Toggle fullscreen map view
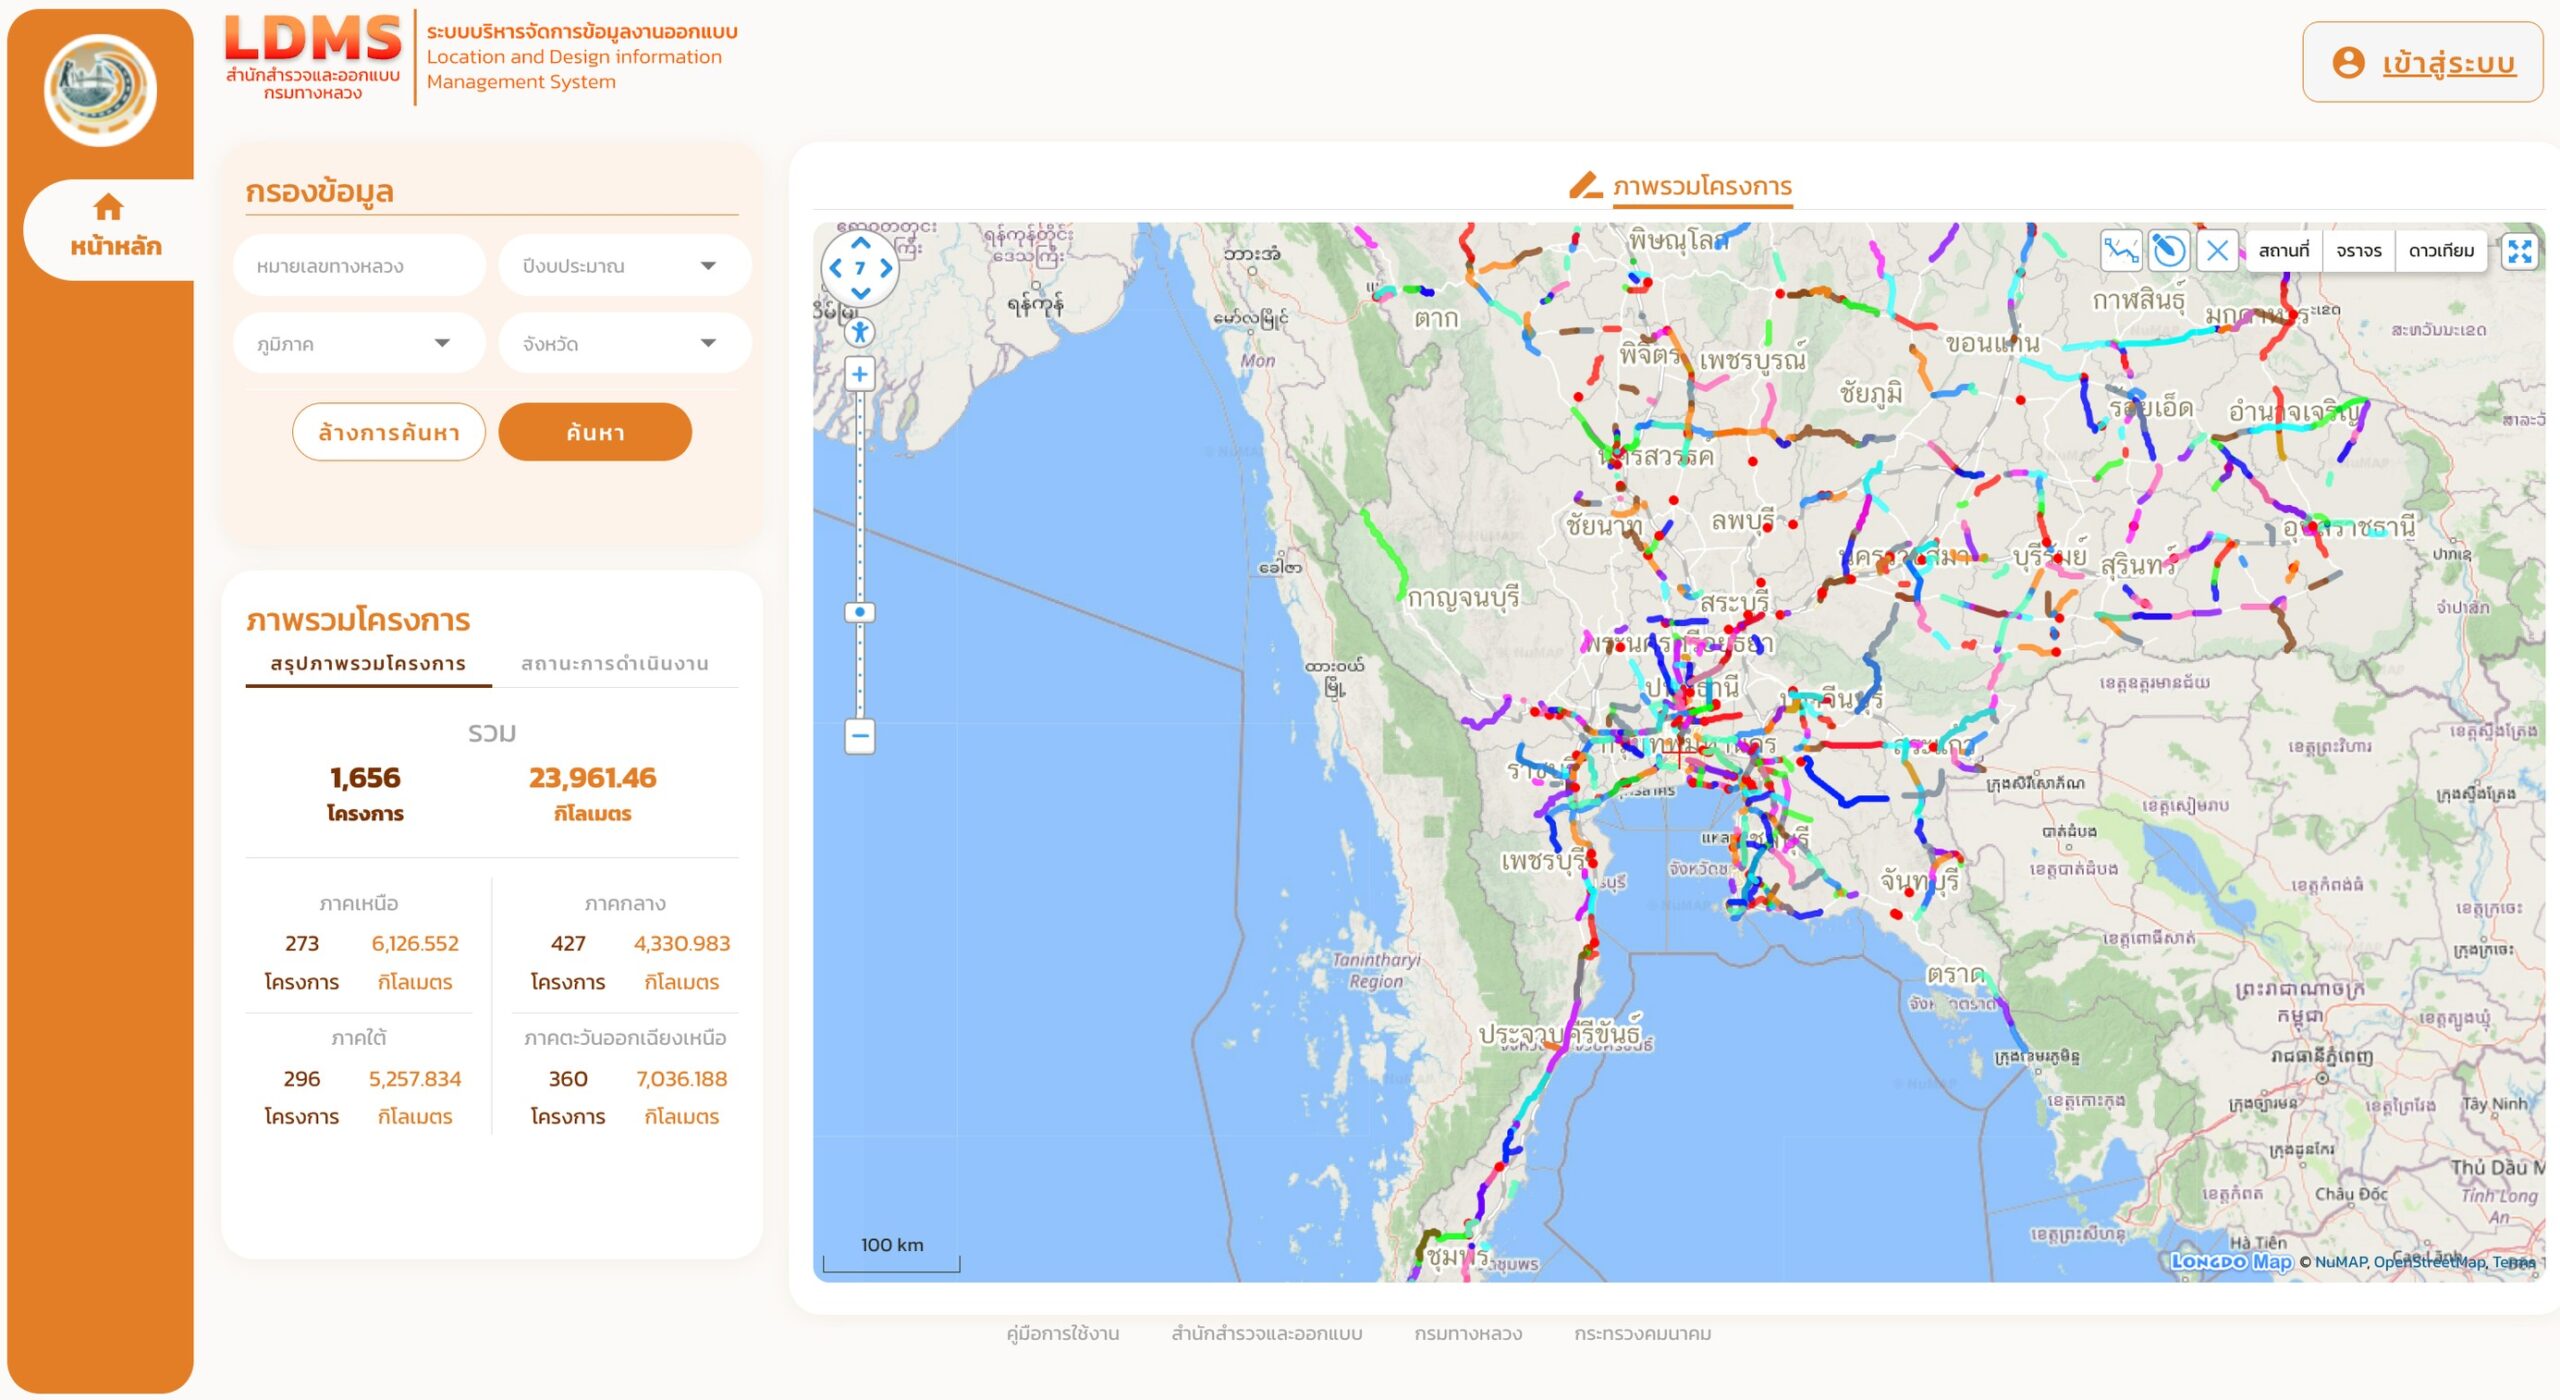 [2519, 251]
